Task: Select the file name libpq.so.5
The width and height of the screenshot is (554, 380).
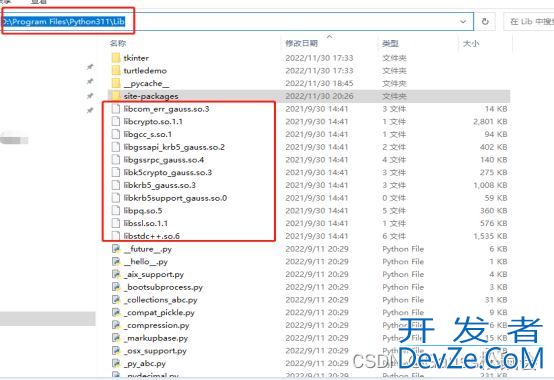Action: [x=143, y=210]
